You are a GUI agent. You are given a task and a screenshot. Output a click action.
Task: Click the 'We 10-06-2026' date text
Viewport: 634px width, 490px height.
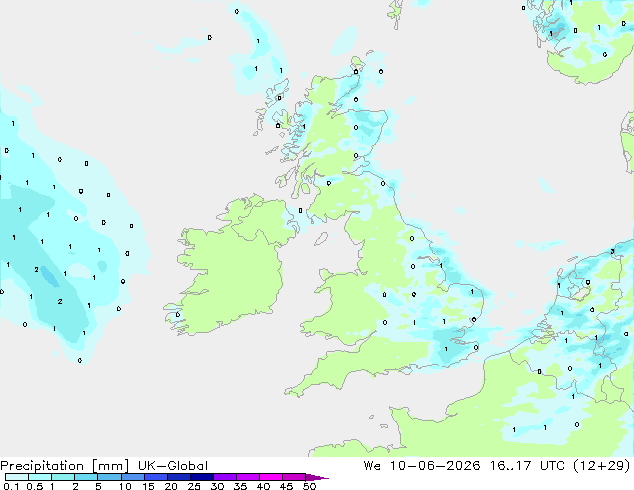point(422,466)
